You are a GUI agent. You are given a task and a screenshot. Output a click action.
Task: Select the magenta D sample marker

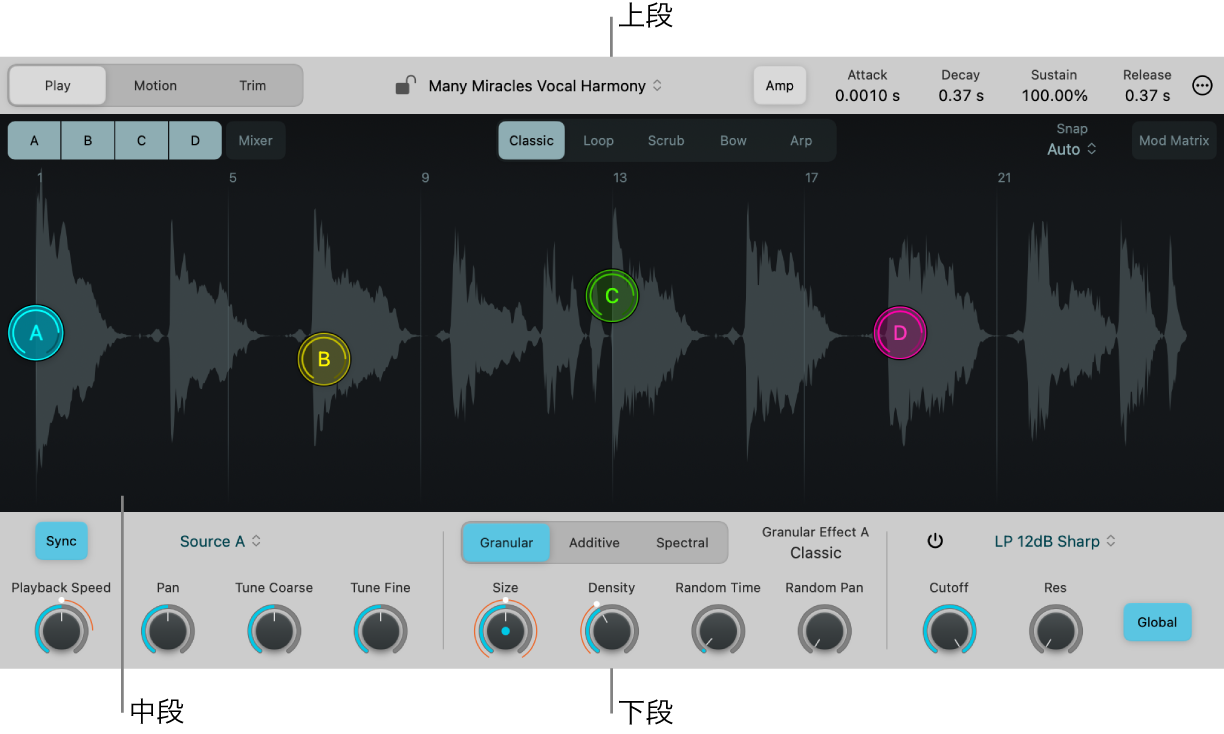[x=900, y=333]
